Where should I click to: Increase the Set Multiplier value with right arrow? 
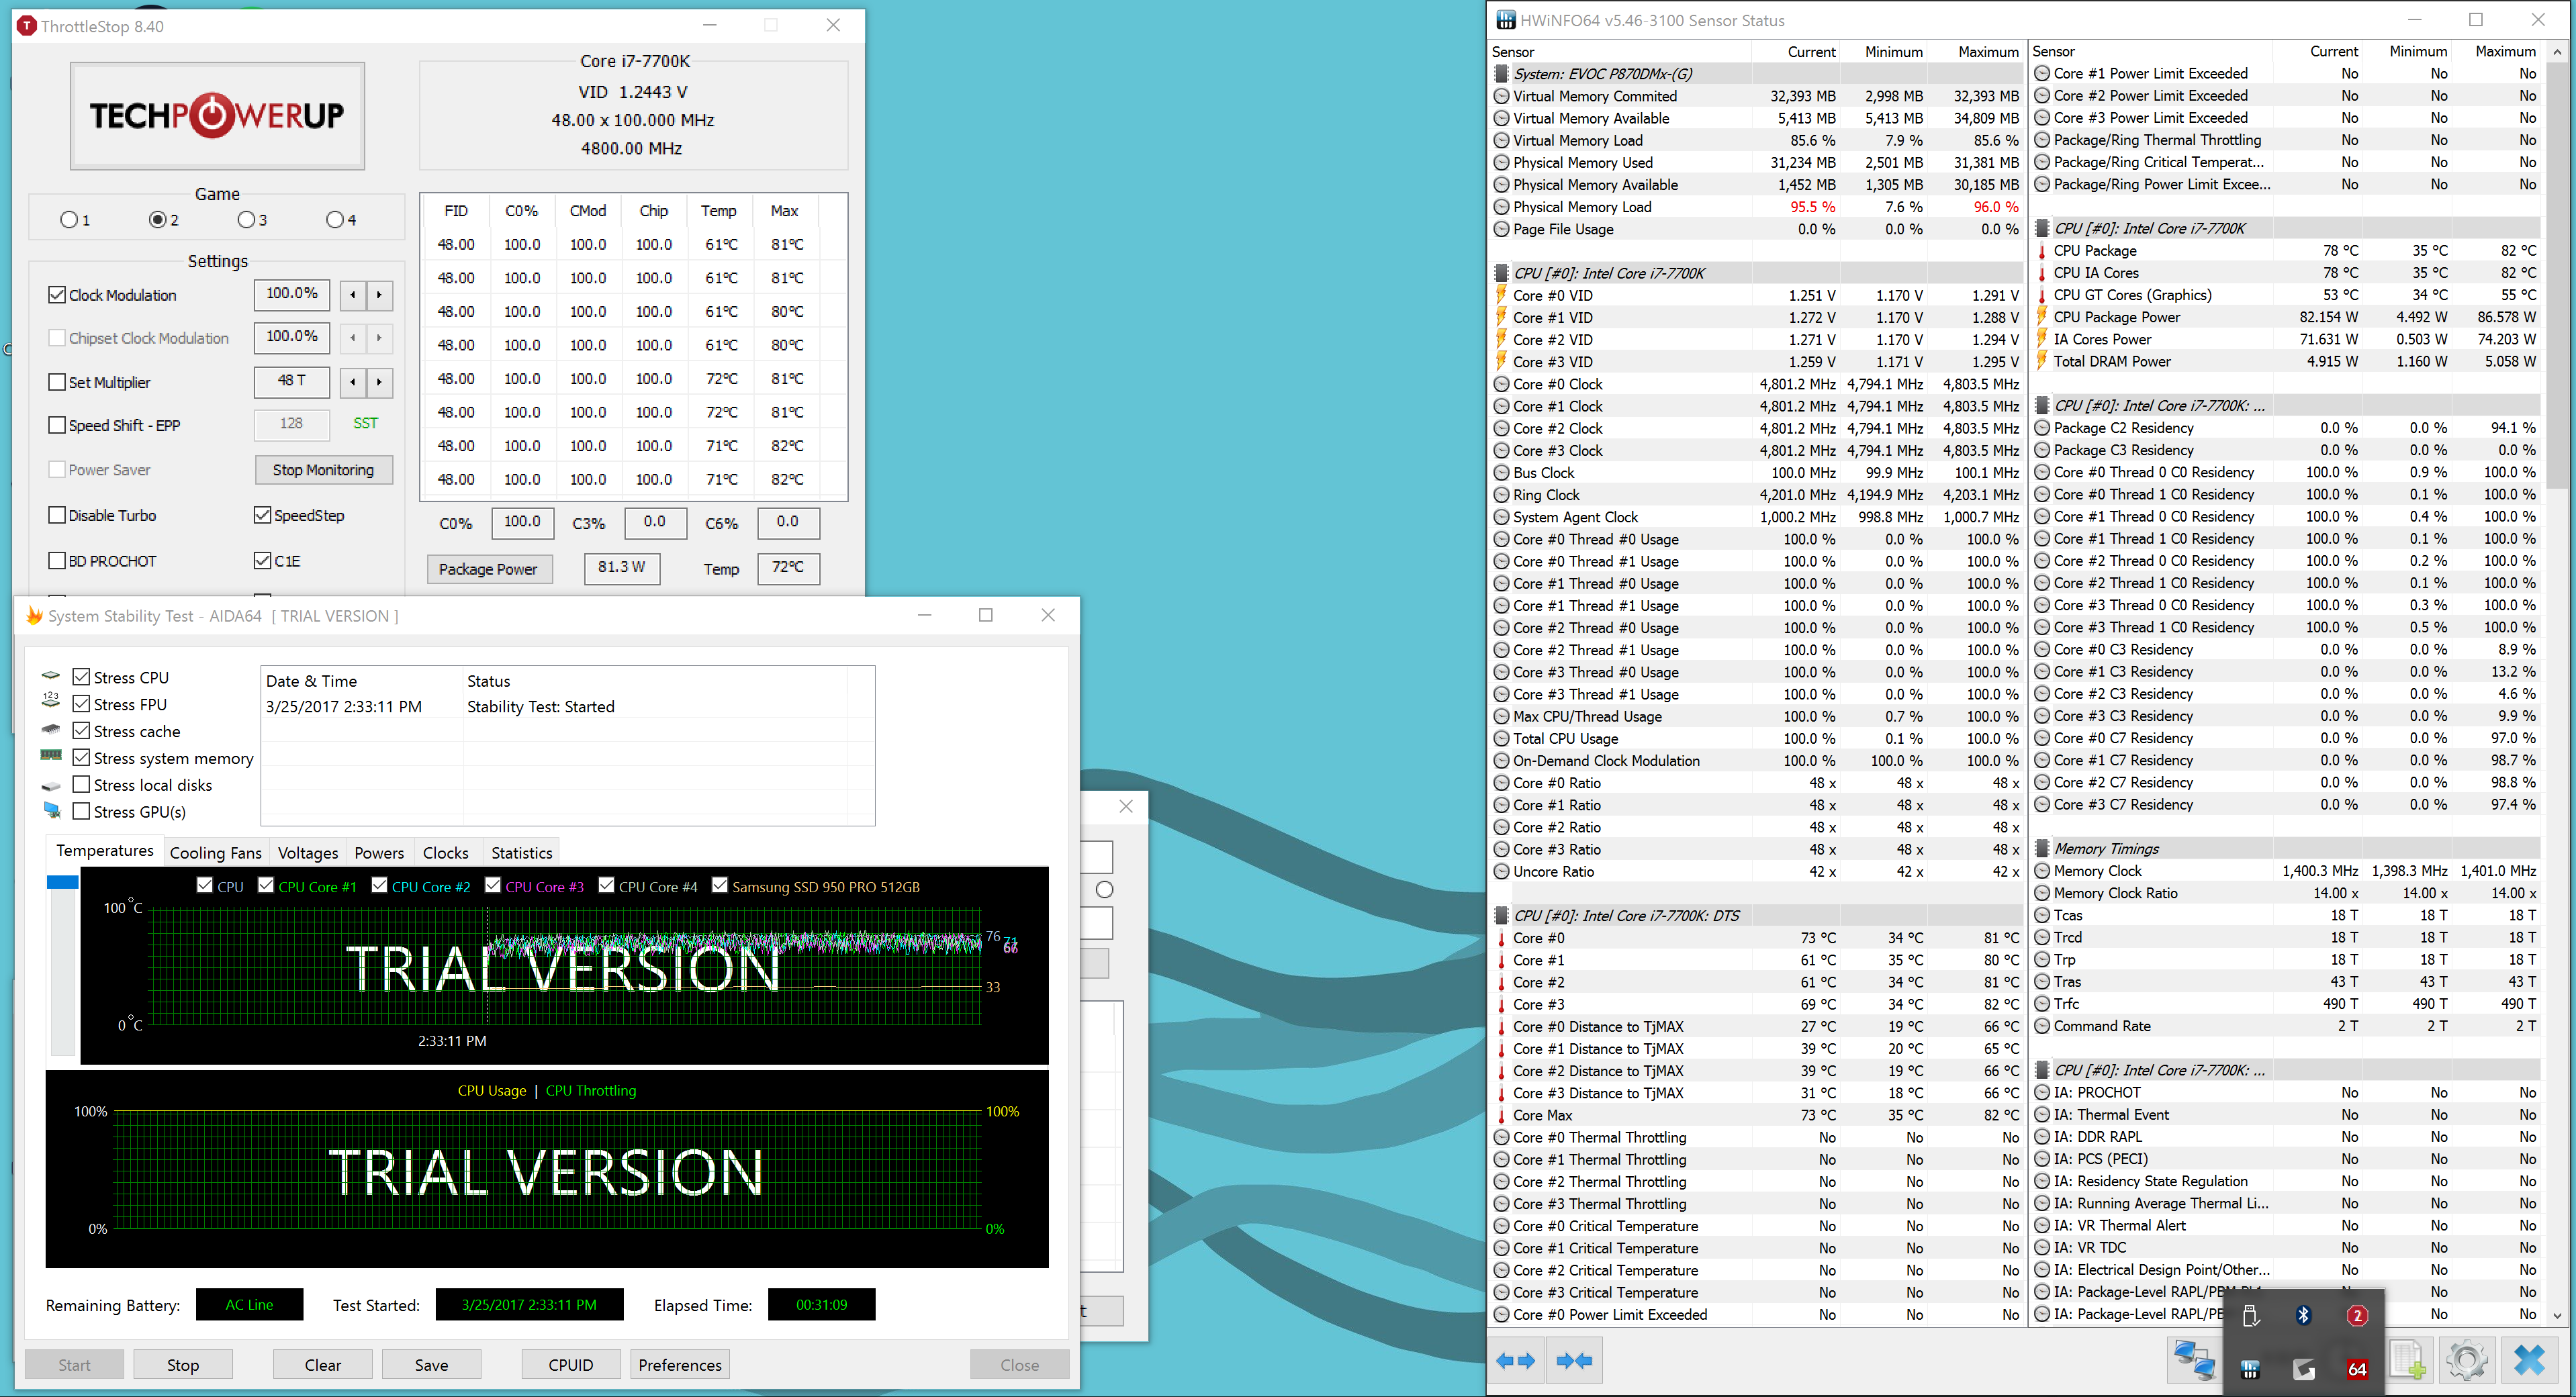(379, 382)
